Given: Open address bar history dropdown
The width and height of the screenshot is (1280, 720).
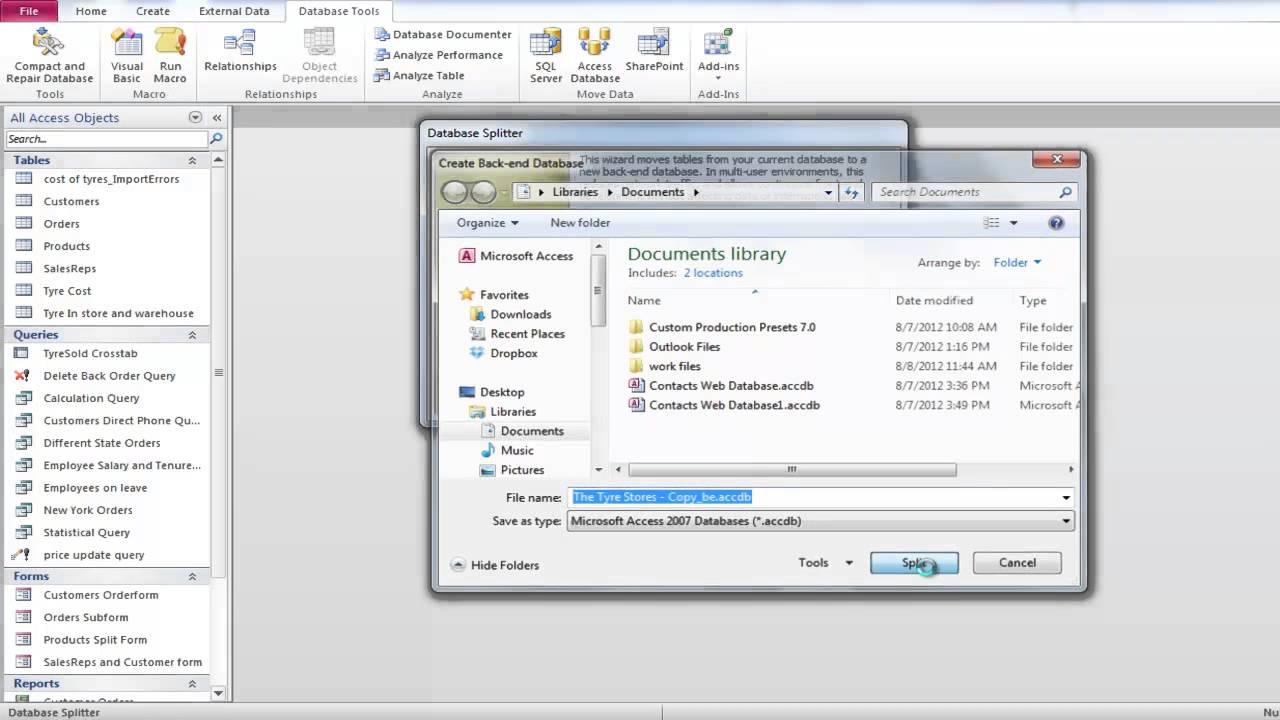Looking at the screenshot, I should point(828,192).
